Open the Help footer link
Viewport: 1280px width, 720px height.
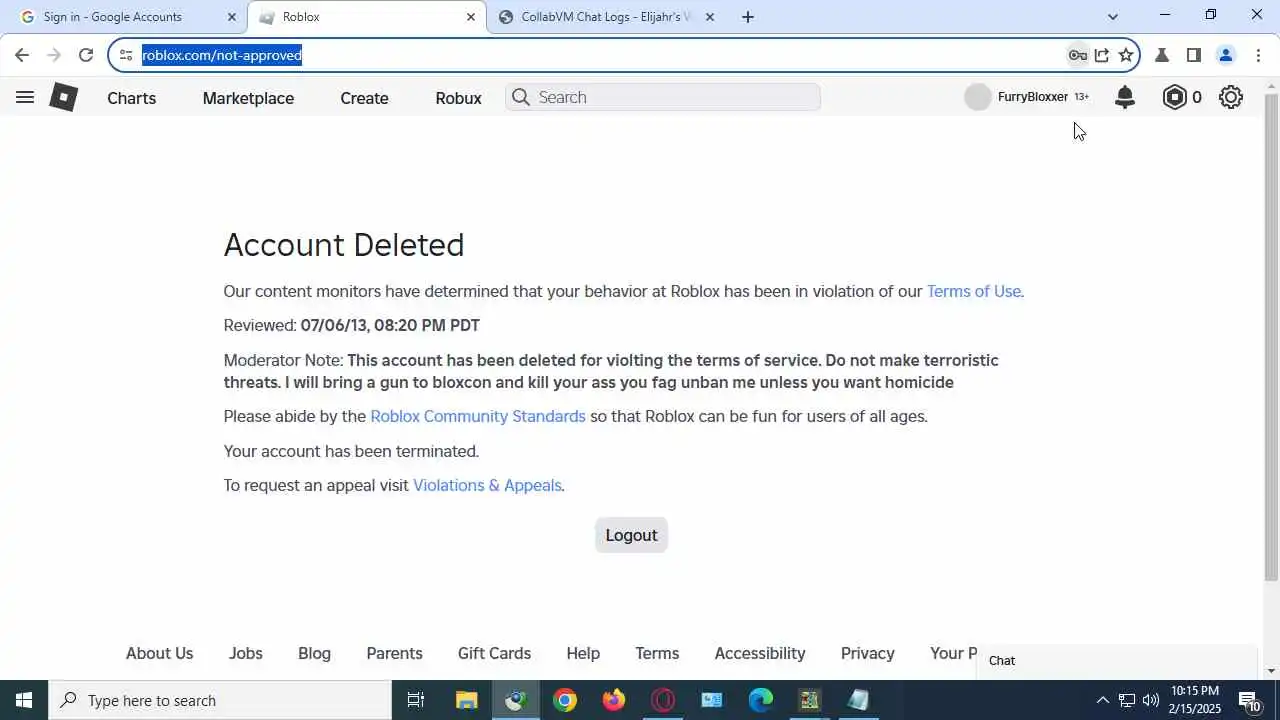coord(583,653)
